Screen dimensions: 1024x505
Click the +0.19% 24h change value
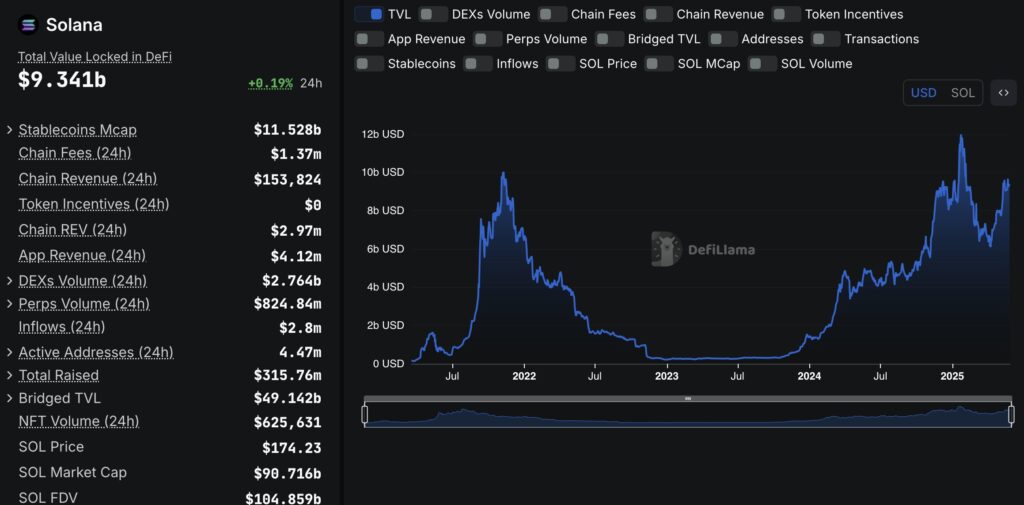click(270, 84)
